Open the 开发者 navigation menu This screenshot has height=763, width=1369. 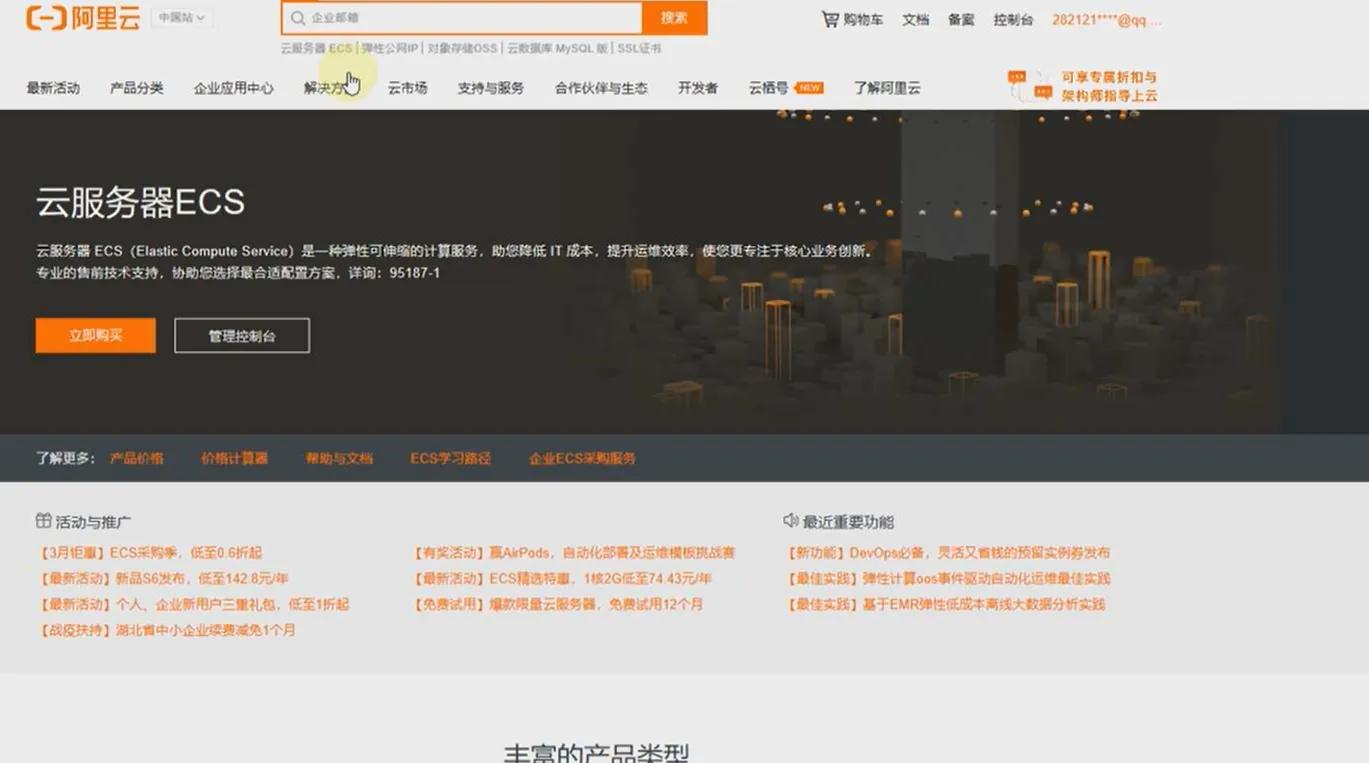698,88
